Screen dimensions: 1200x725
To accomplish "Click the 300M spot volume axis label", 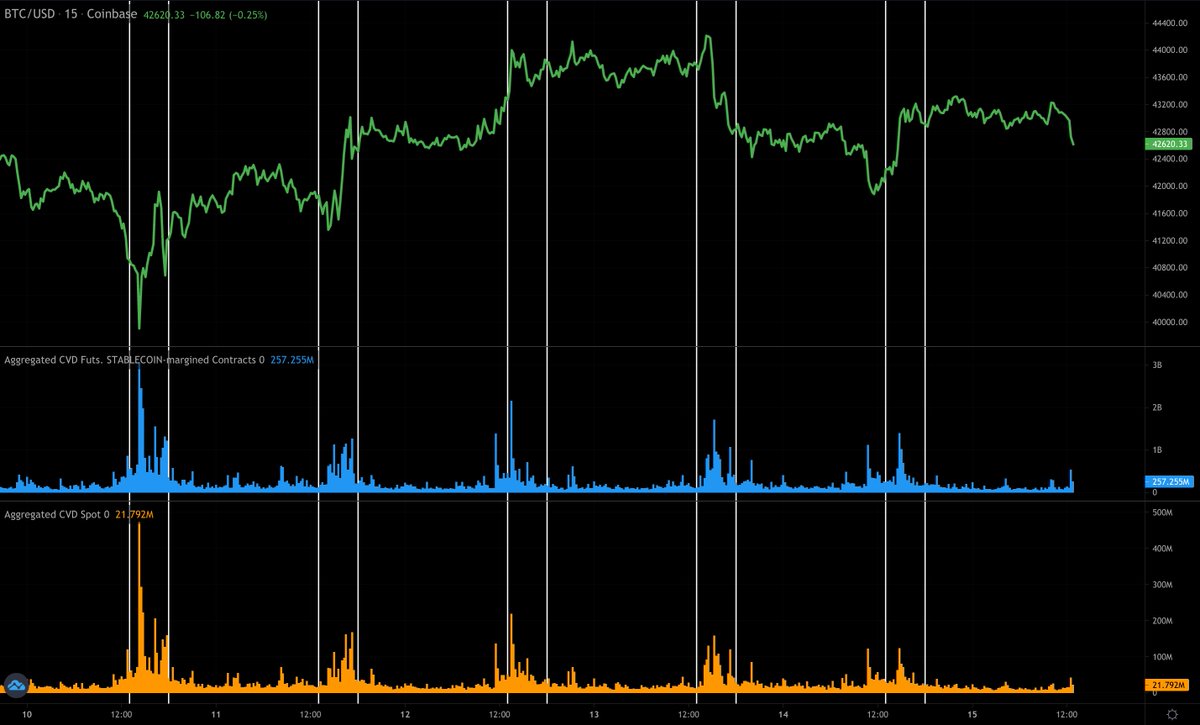I will tap(1161, 584).
